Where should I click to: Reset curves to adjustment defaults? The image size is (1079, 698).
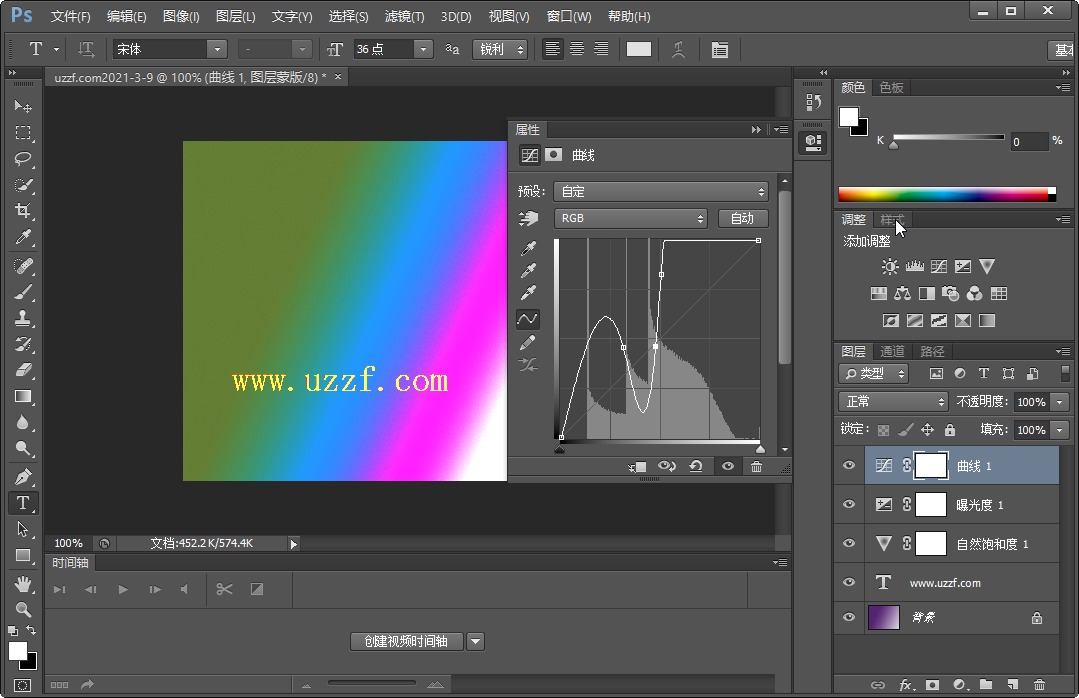coord(696,466)
